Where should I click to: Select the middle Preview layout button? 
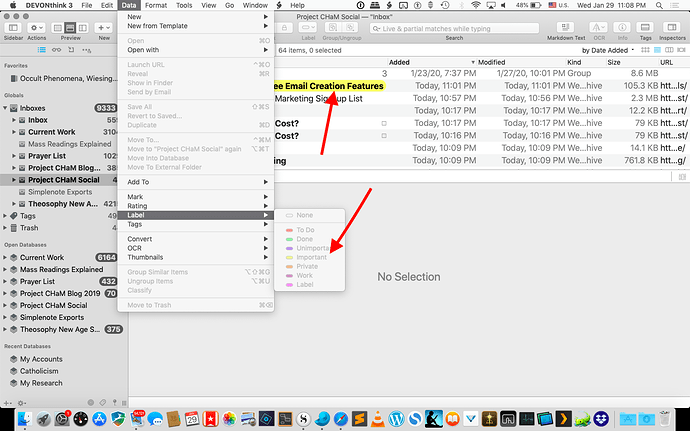coord(70,27)
